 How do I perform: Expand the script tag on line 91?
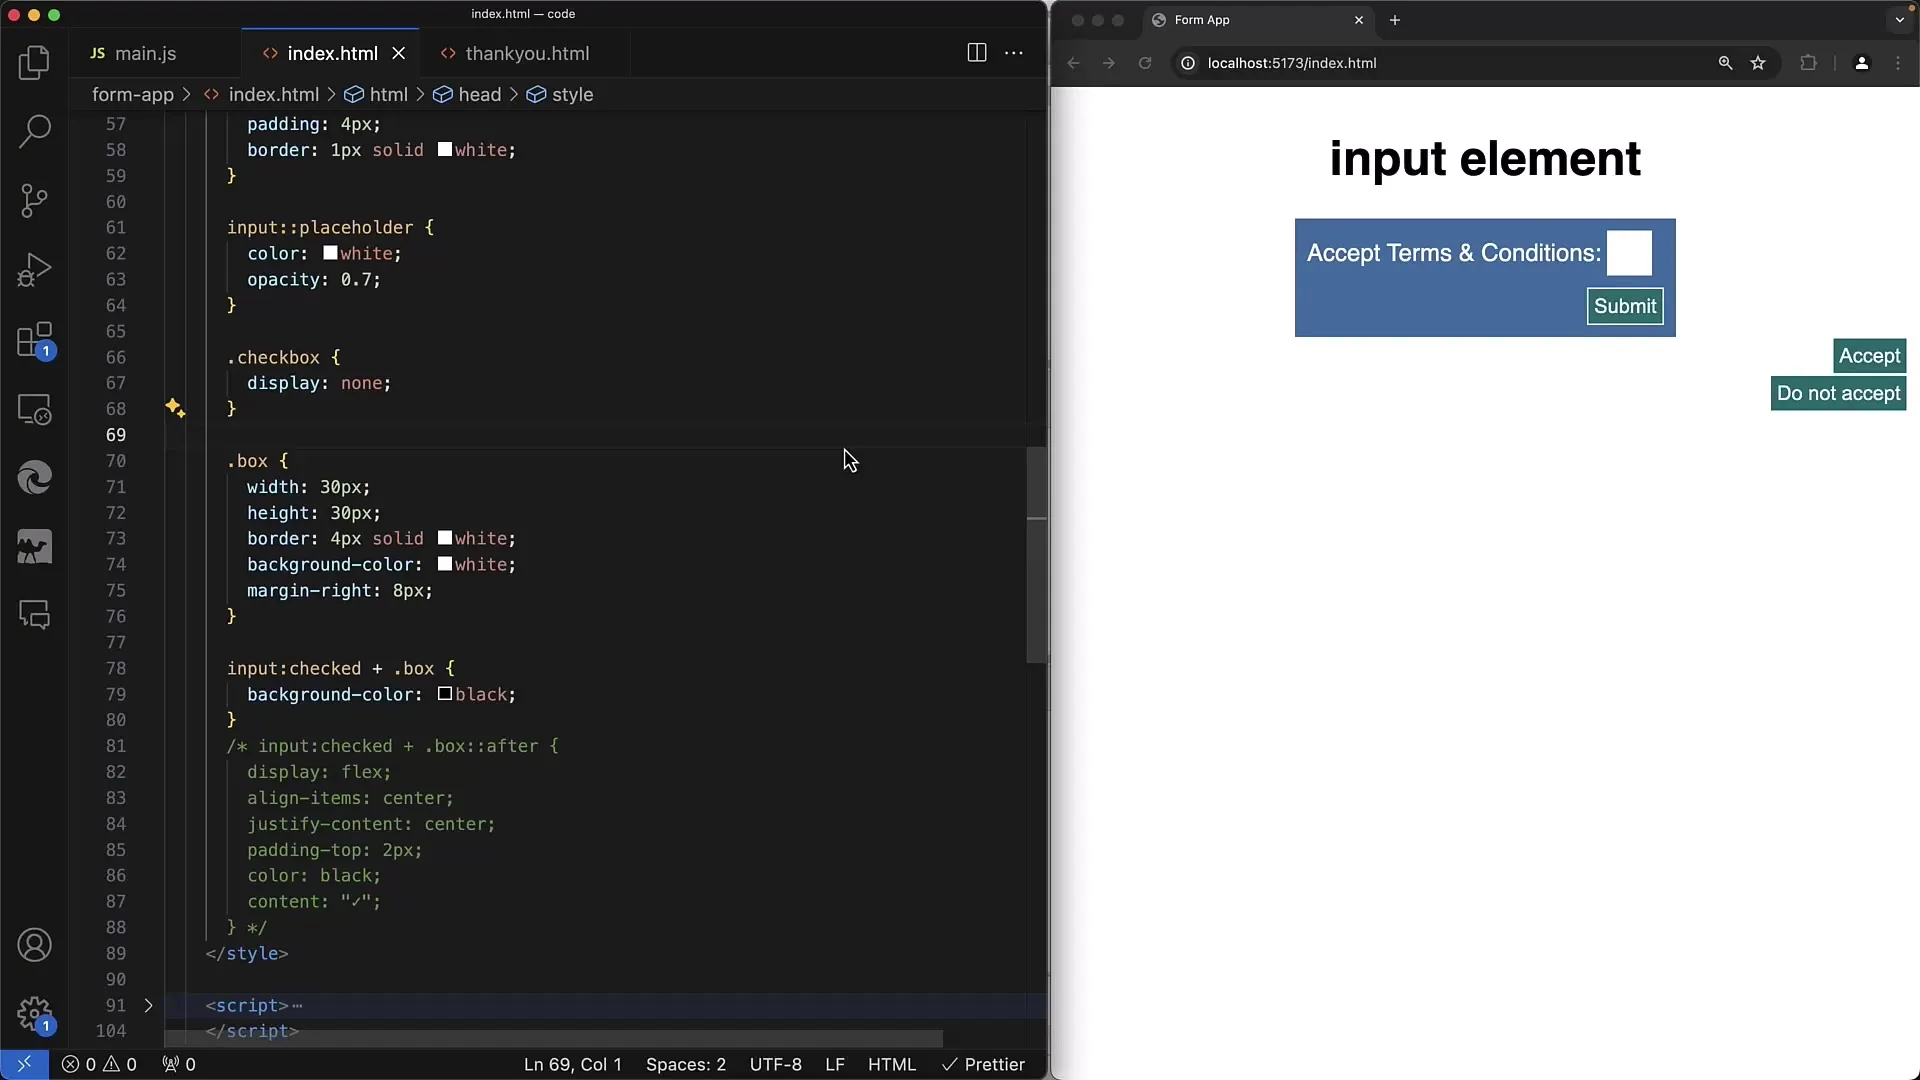[x=148, y=1005]
